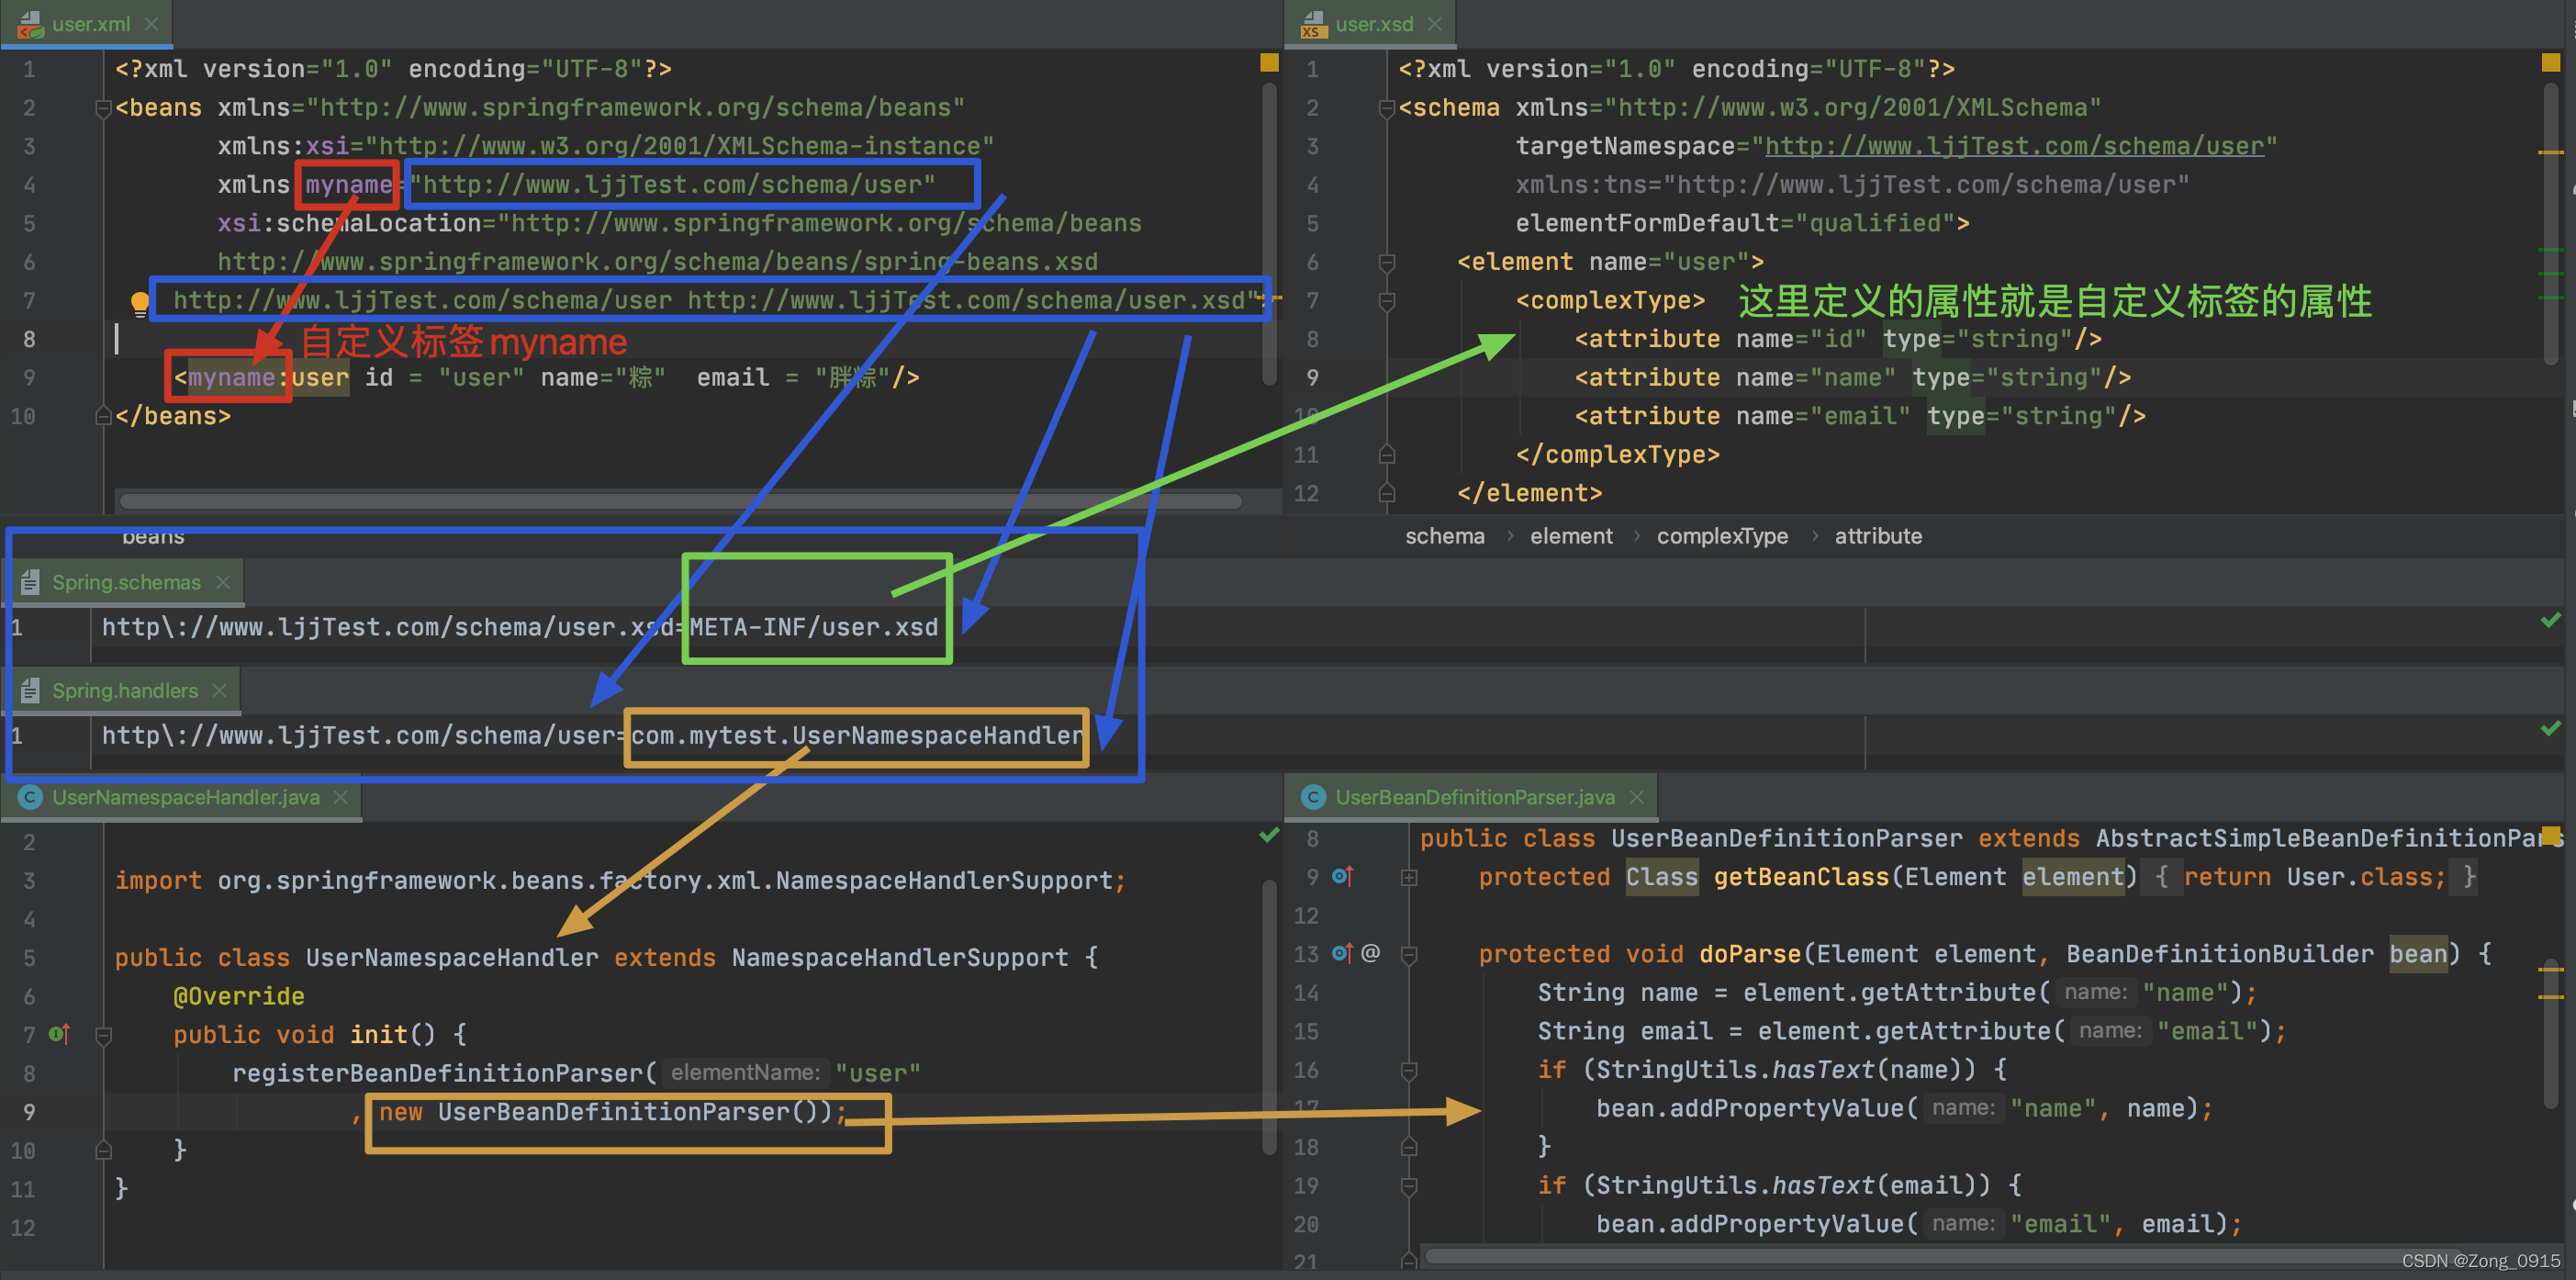Click the override marker next to getBeanClass
This screenshot has width=2576, height=1280.
1342,876
